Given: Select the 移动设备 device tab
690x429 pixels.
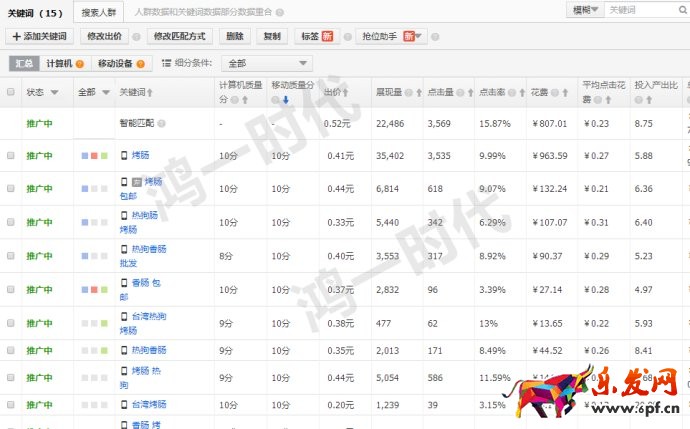Looking at the screenshot, I should pyautogui.click(x=116, y=64).
